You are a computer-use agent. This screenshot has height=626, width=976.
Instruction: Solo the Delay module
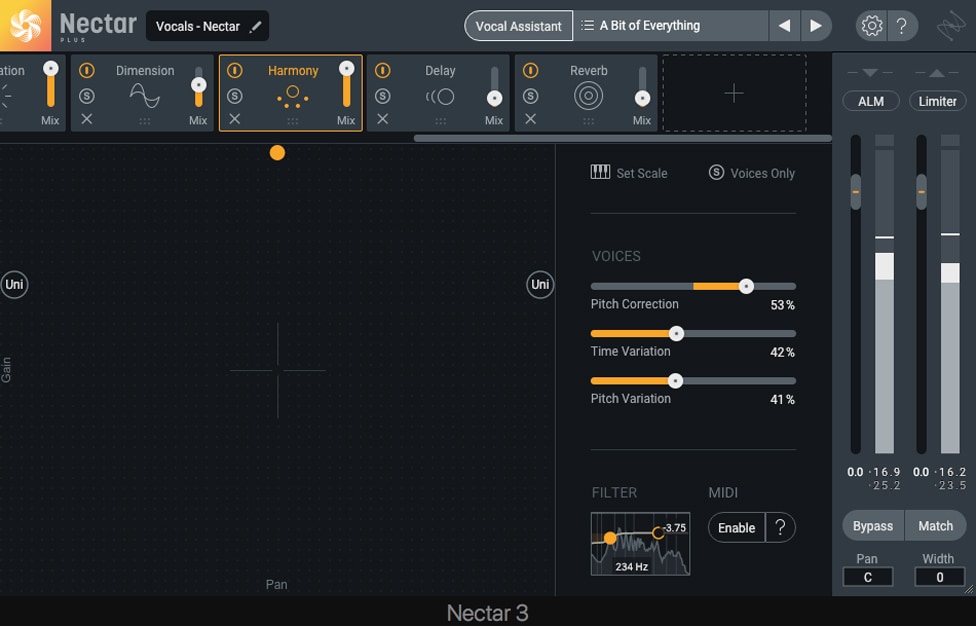pos(383,96)
